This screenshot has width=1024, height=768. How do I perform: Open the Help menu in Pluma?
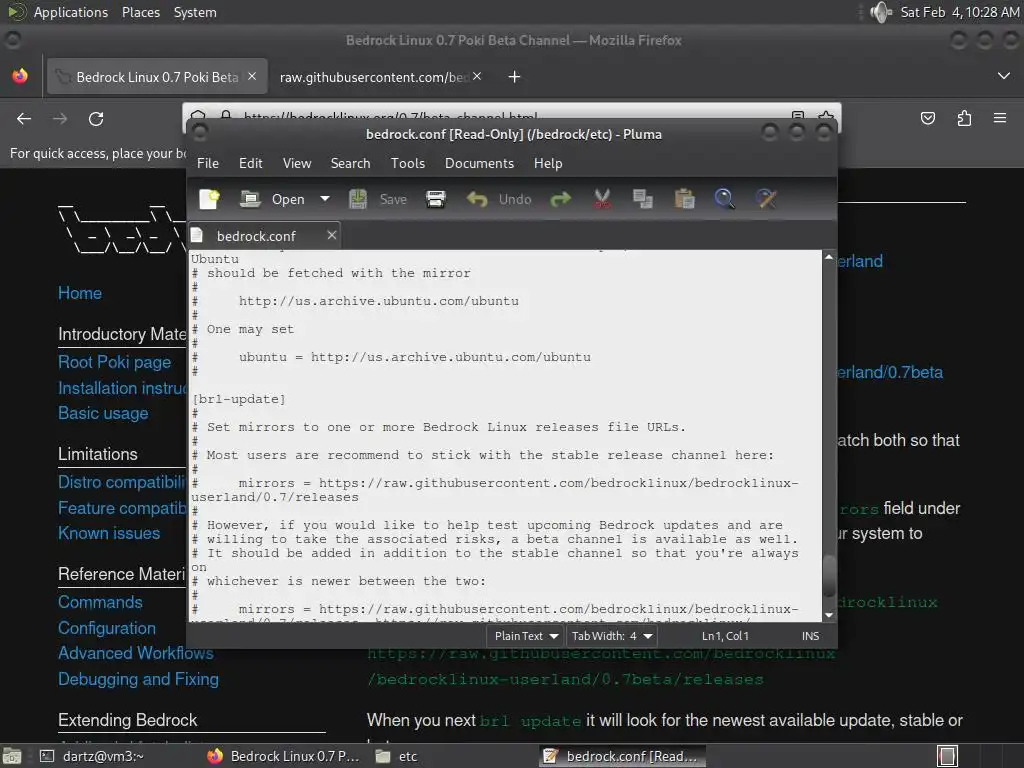(548, 163)
